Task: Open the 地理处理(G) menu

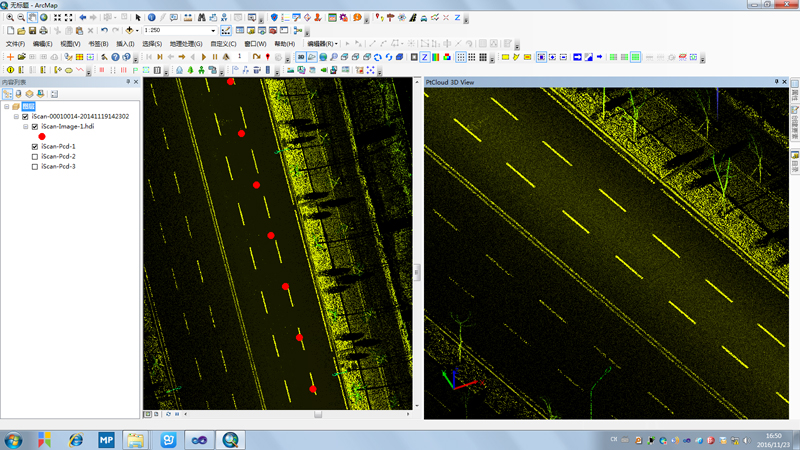Action: click(186, 44)
